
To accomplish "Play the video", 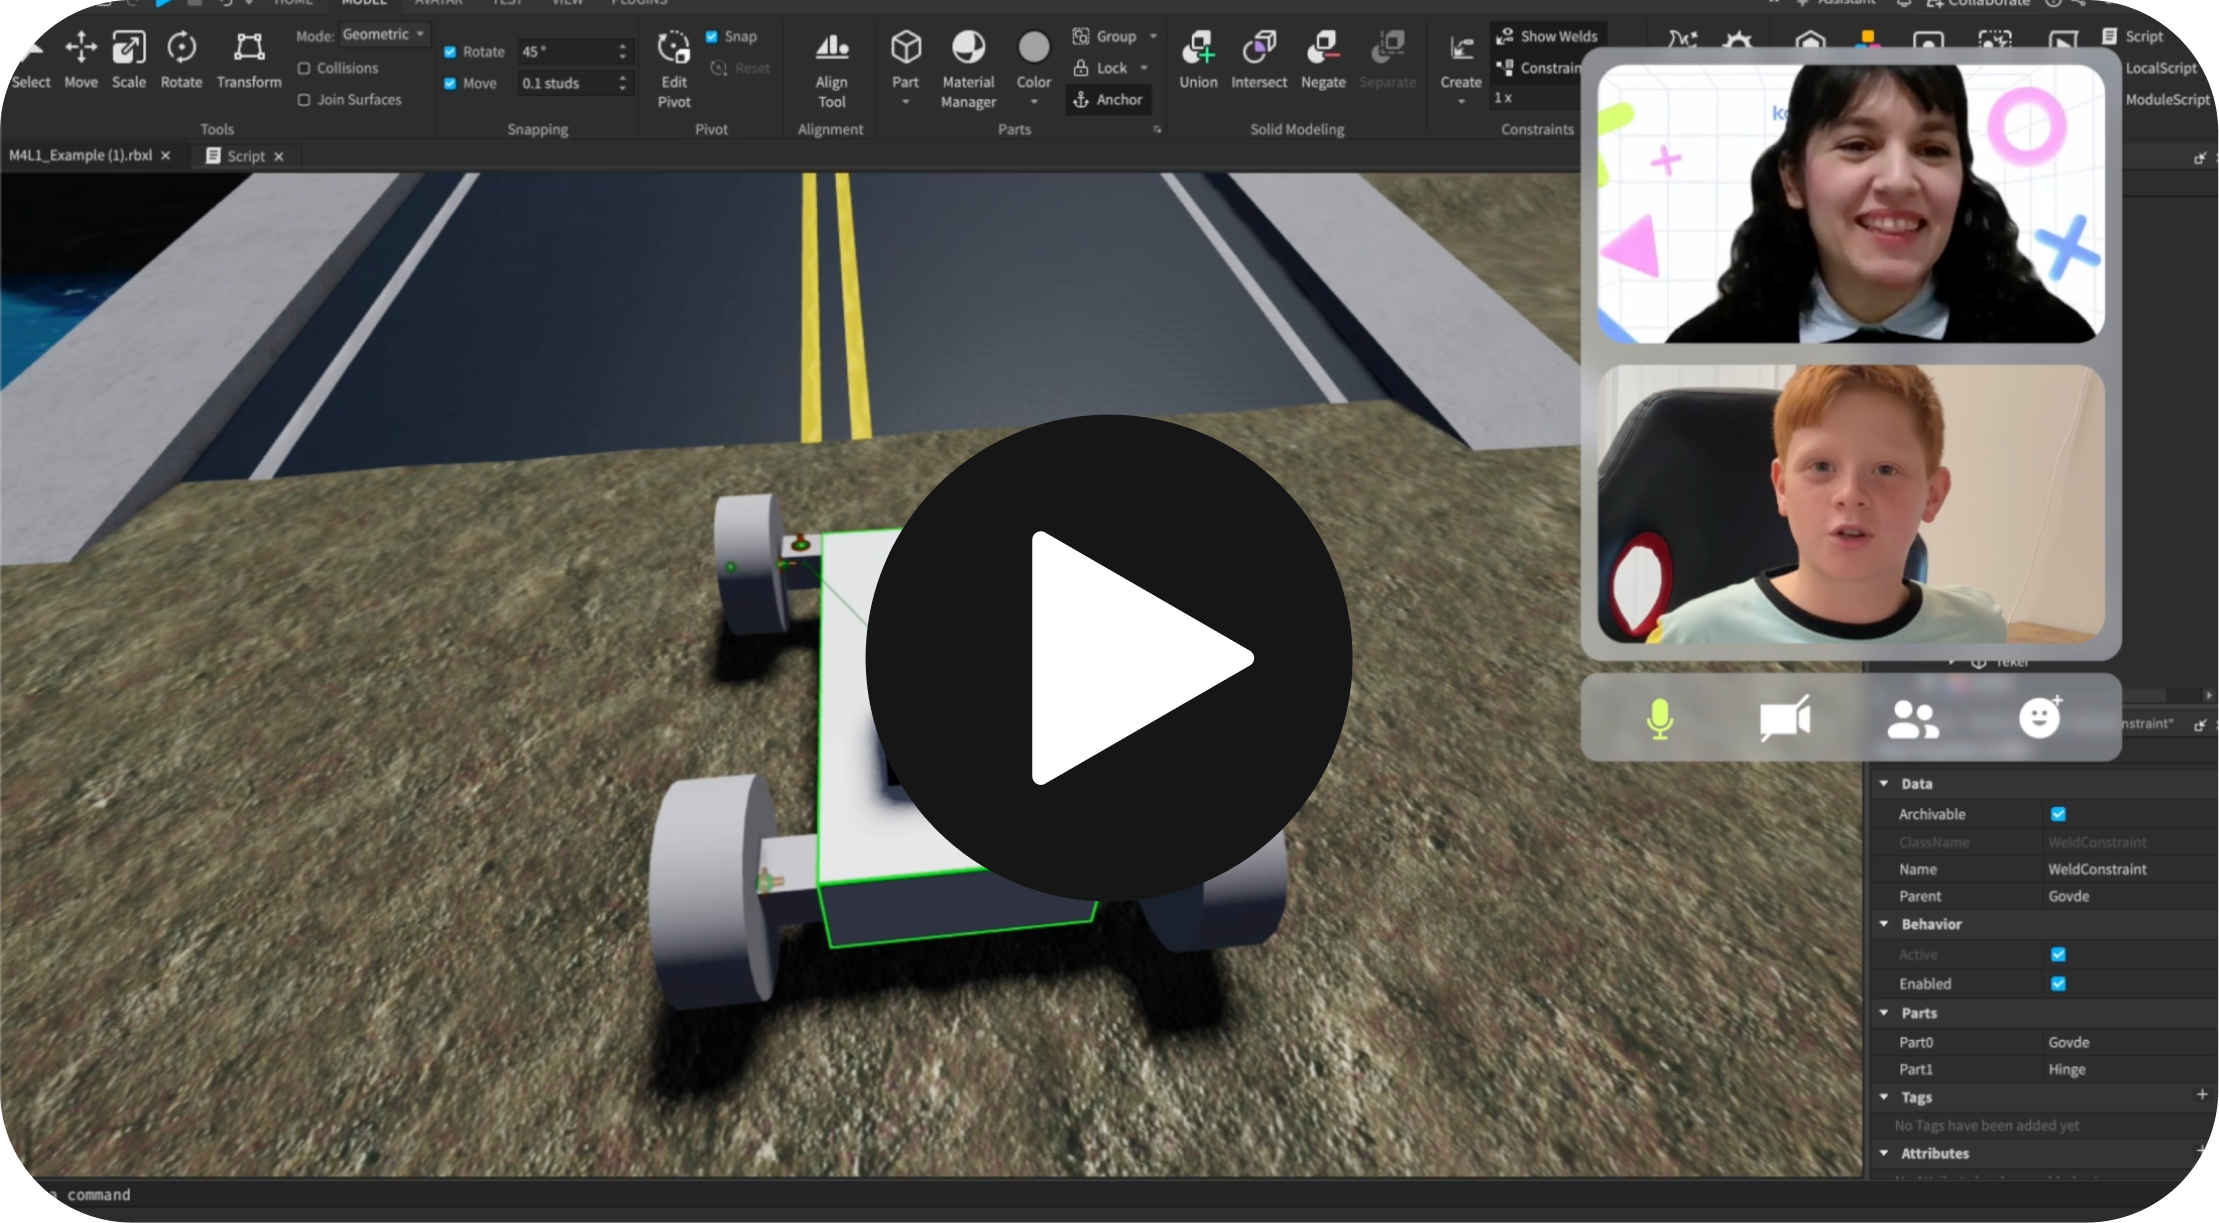I will pyautogui.click(x=1109, y=658).
